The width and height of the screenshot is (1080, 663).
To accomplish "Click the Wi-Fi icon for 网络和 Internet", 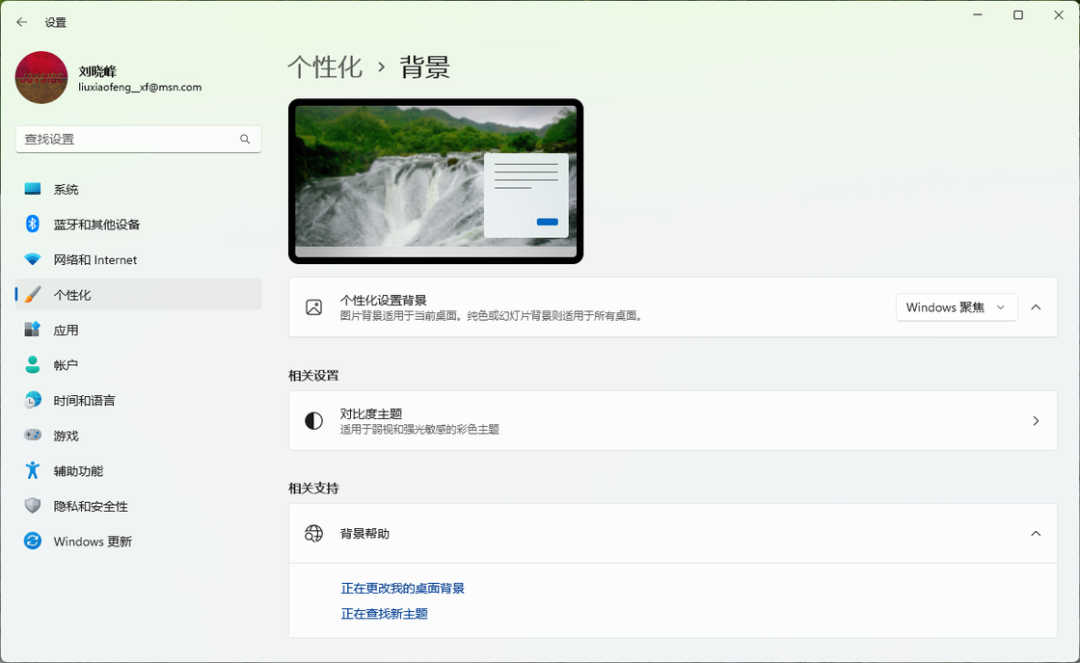I will click(x=32, y=260).
